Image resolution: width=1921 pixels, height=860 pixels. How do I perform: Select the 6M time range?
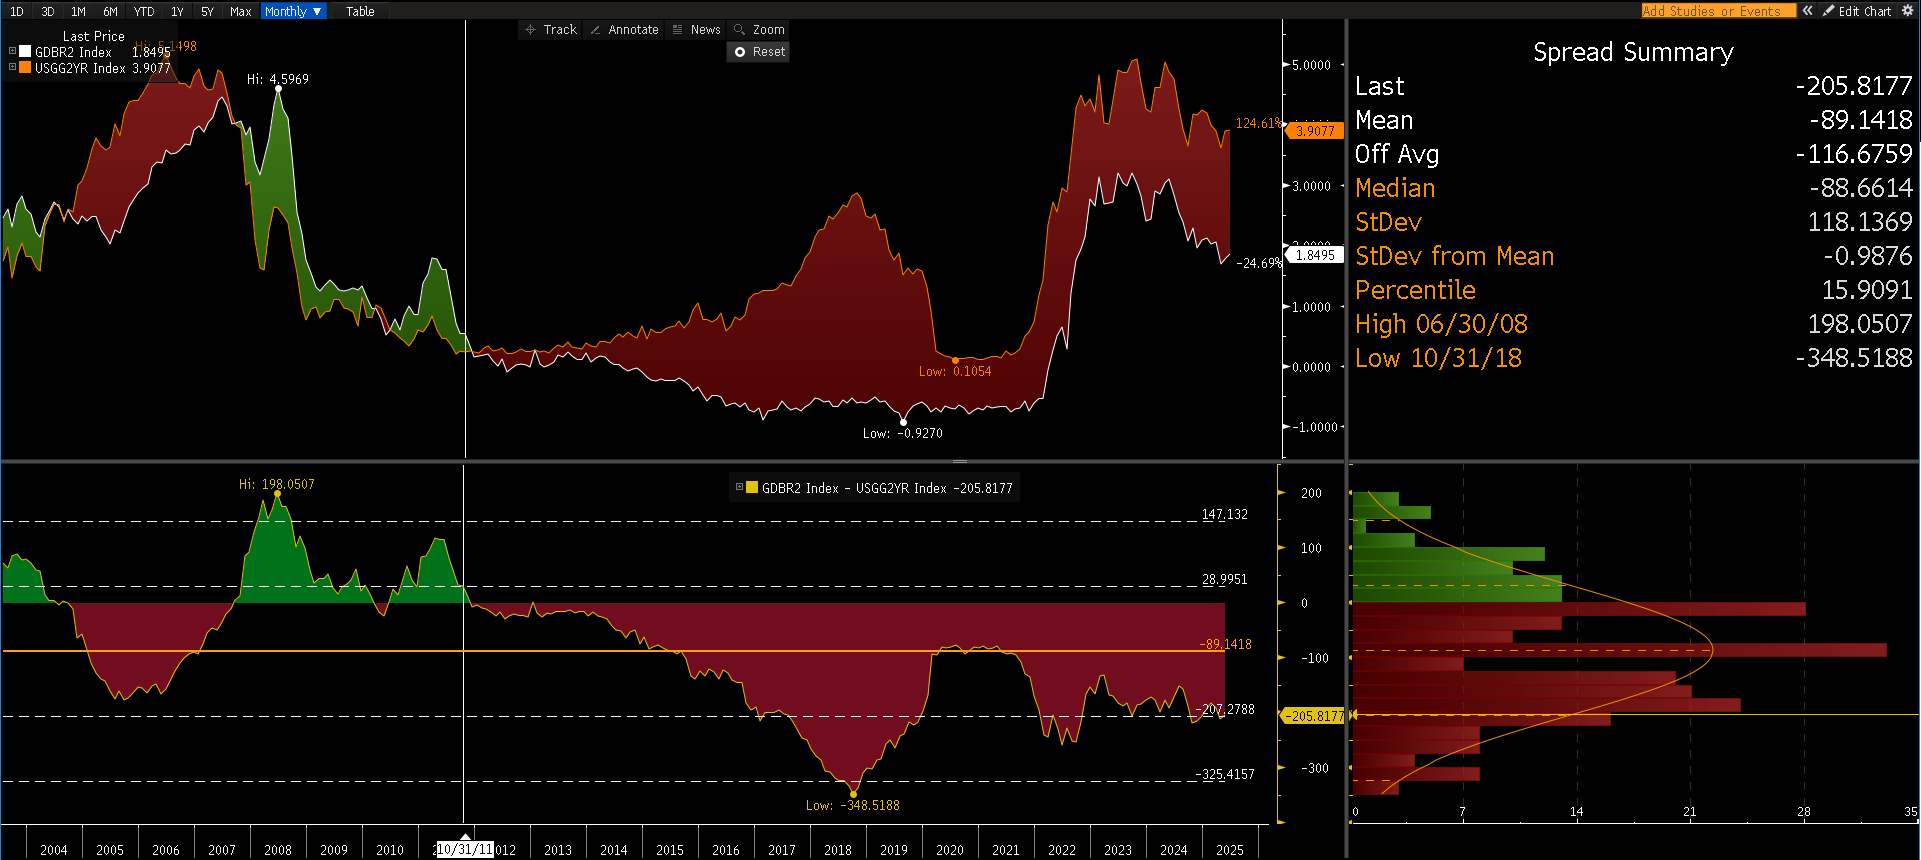[110, 11]
